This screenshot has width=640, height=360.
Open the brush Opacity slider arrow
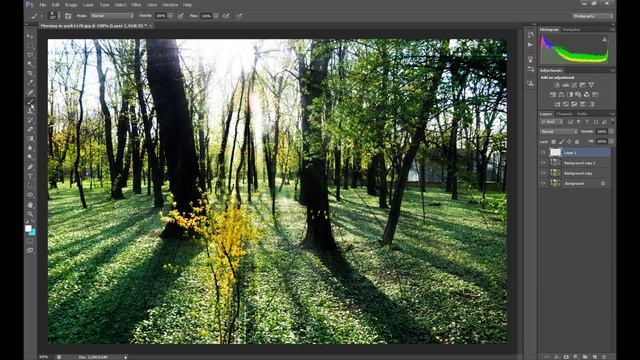tap(170, 16)
